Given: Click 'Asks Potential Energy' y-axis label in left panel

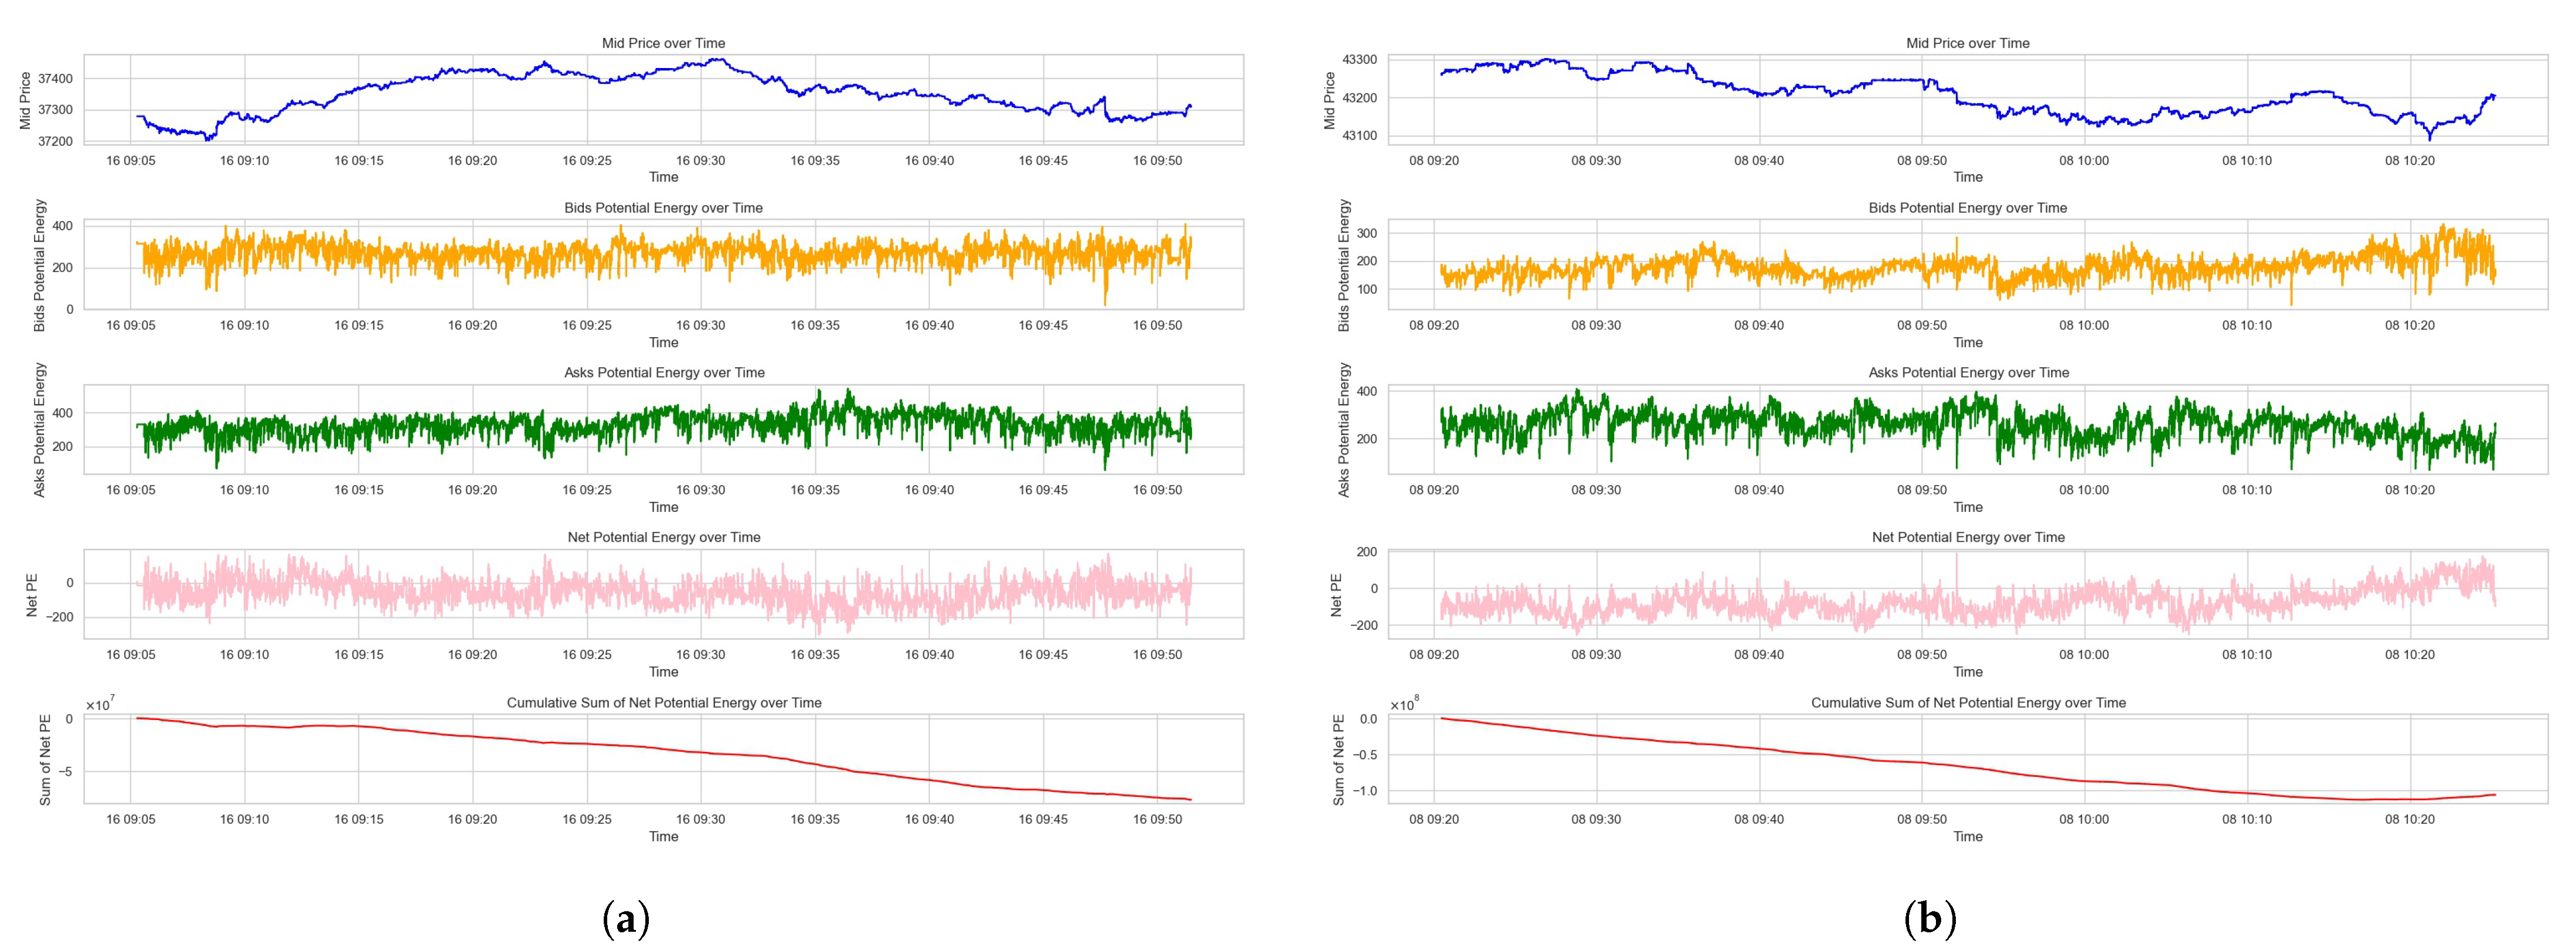Looking at the screenshot, I should pyautogui.click(x=40, y=429).
